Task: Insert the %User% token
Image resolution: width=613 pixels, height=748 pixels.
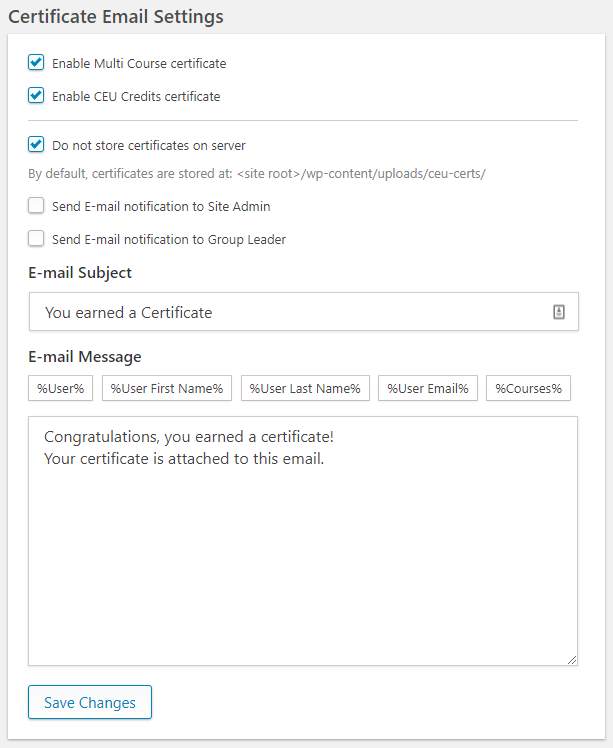Action: [60, 388]
